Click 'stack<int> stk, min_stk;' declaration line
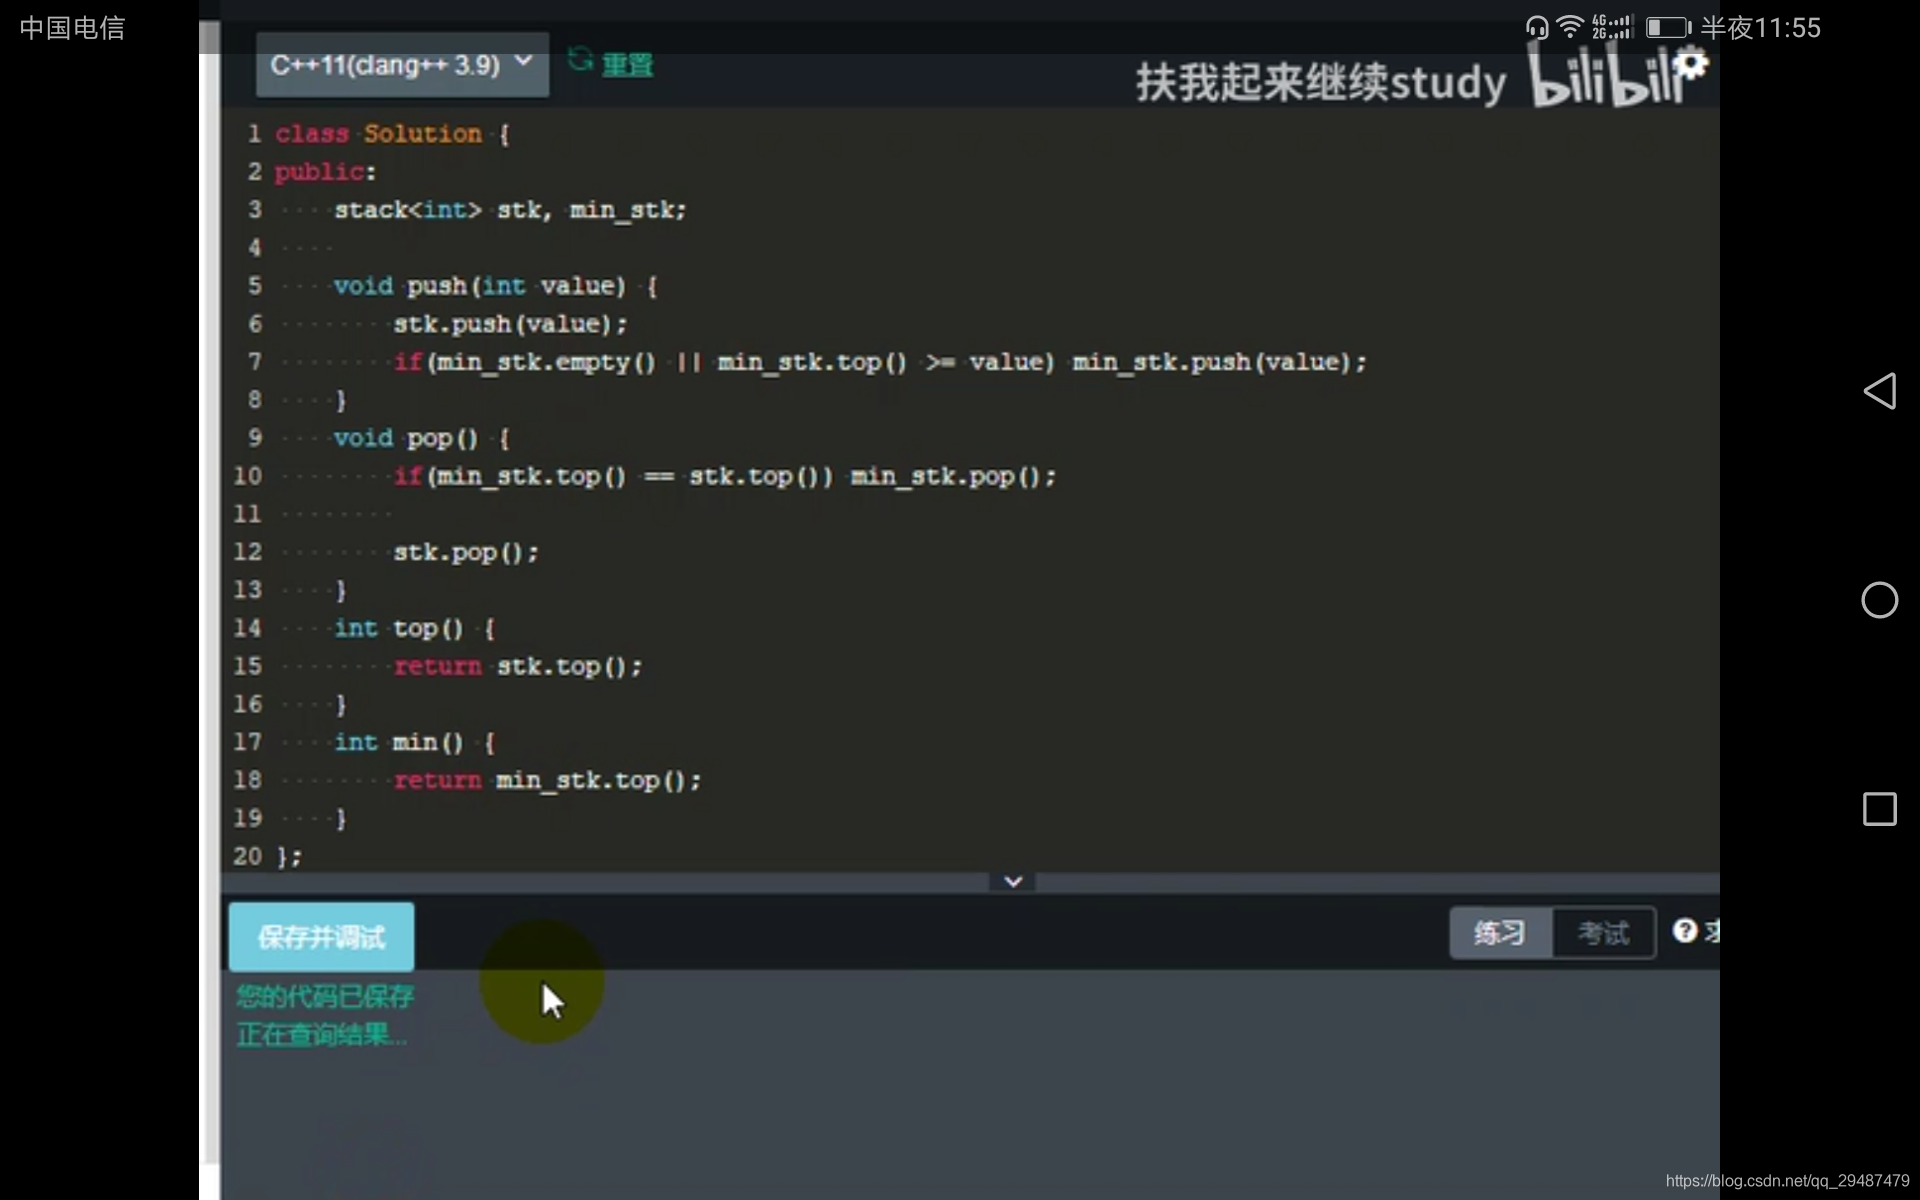The width and height of the screenshot is (1920, 1200). tap(510, 210)
